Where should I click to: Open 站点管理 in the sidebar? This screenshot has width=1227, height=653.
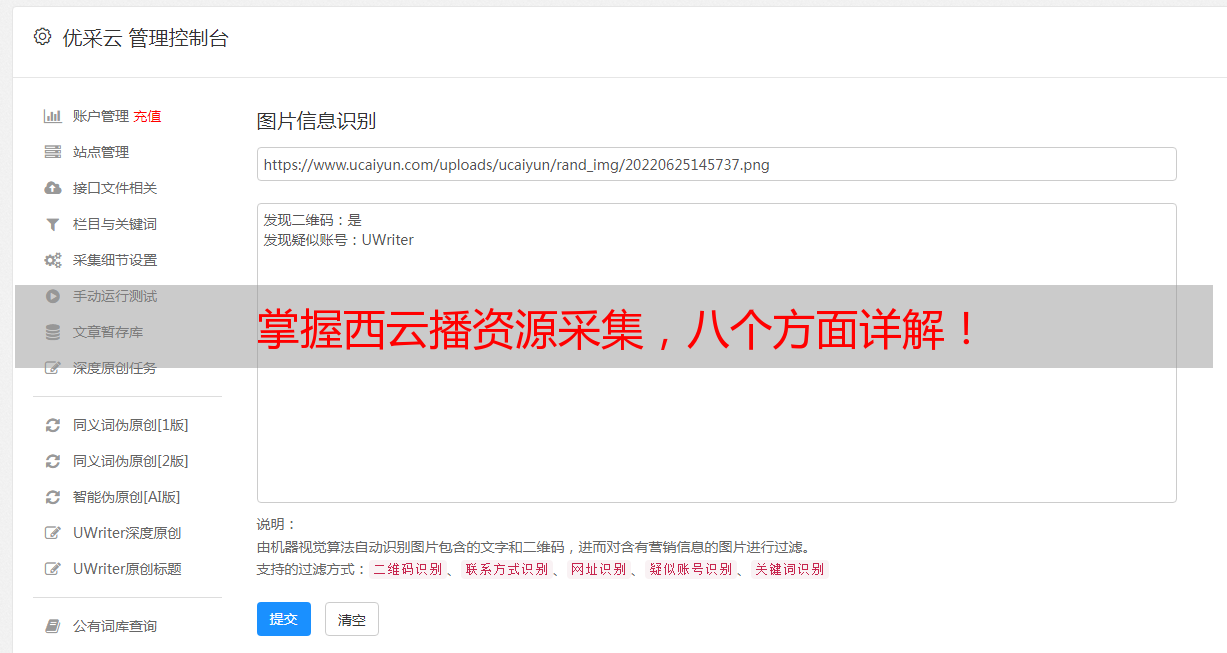pos(101,152)
